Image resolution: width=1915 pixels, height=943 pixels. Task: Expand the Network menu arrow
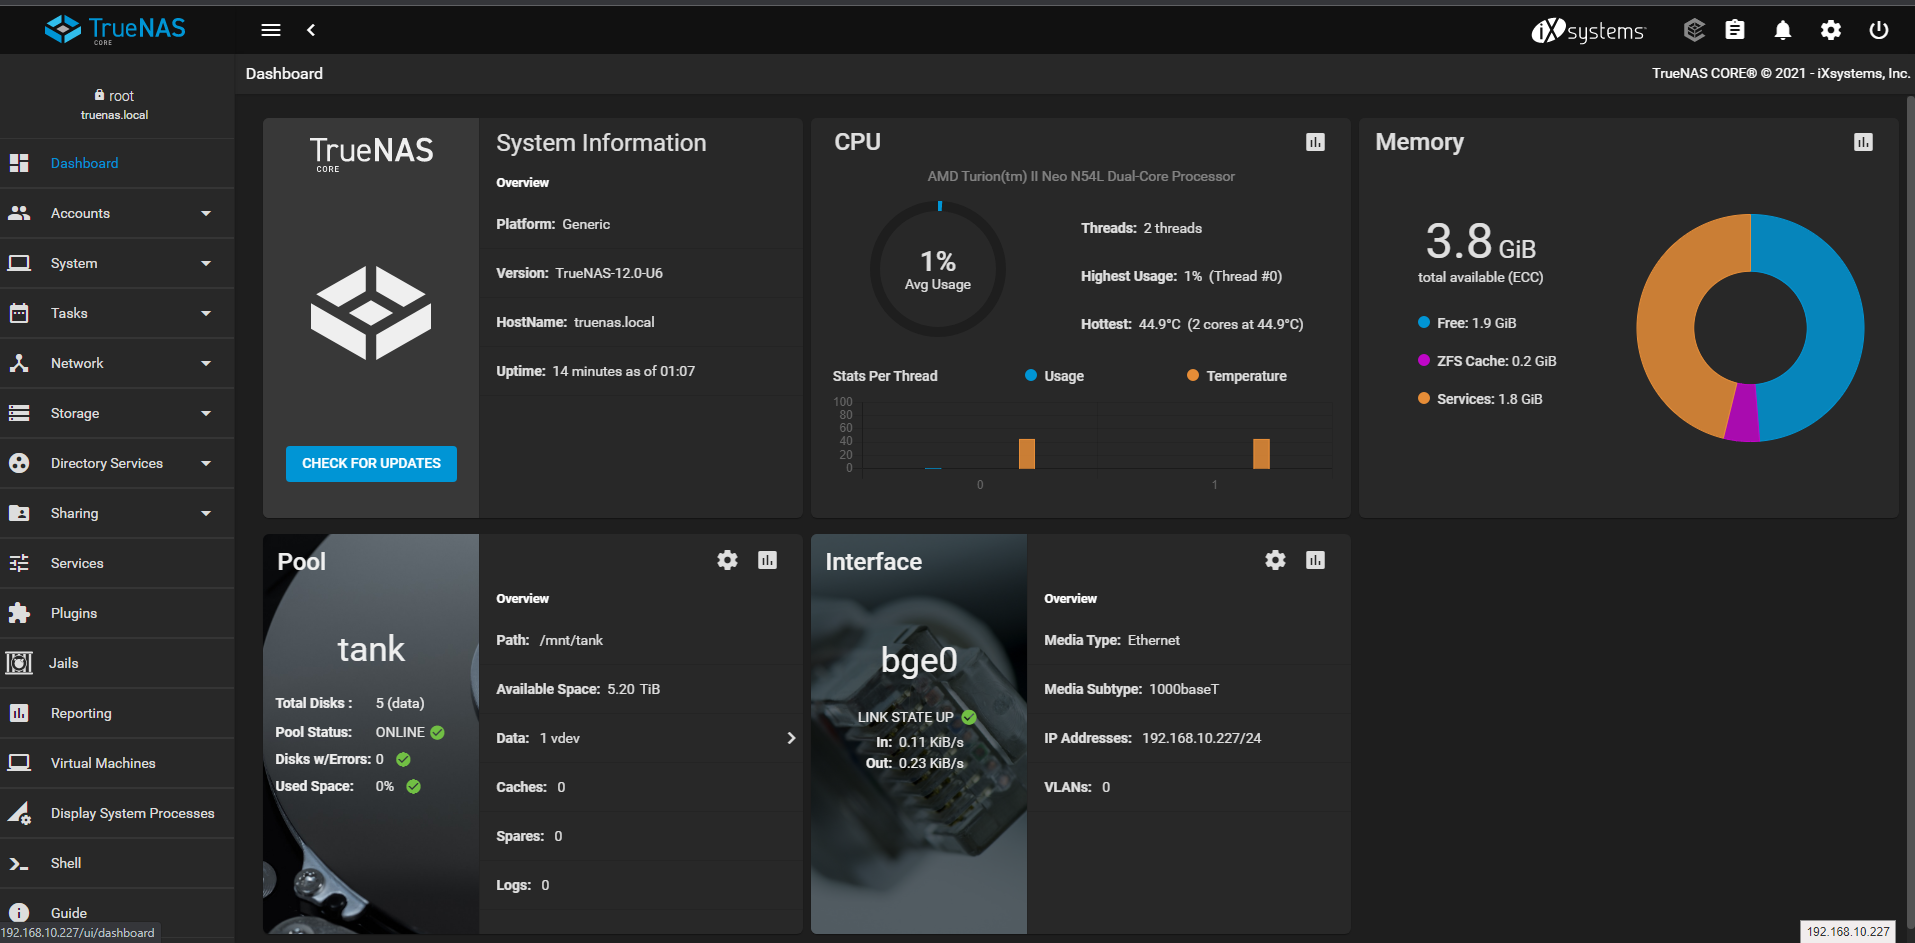pyautogui.click(x=206, y=363)
